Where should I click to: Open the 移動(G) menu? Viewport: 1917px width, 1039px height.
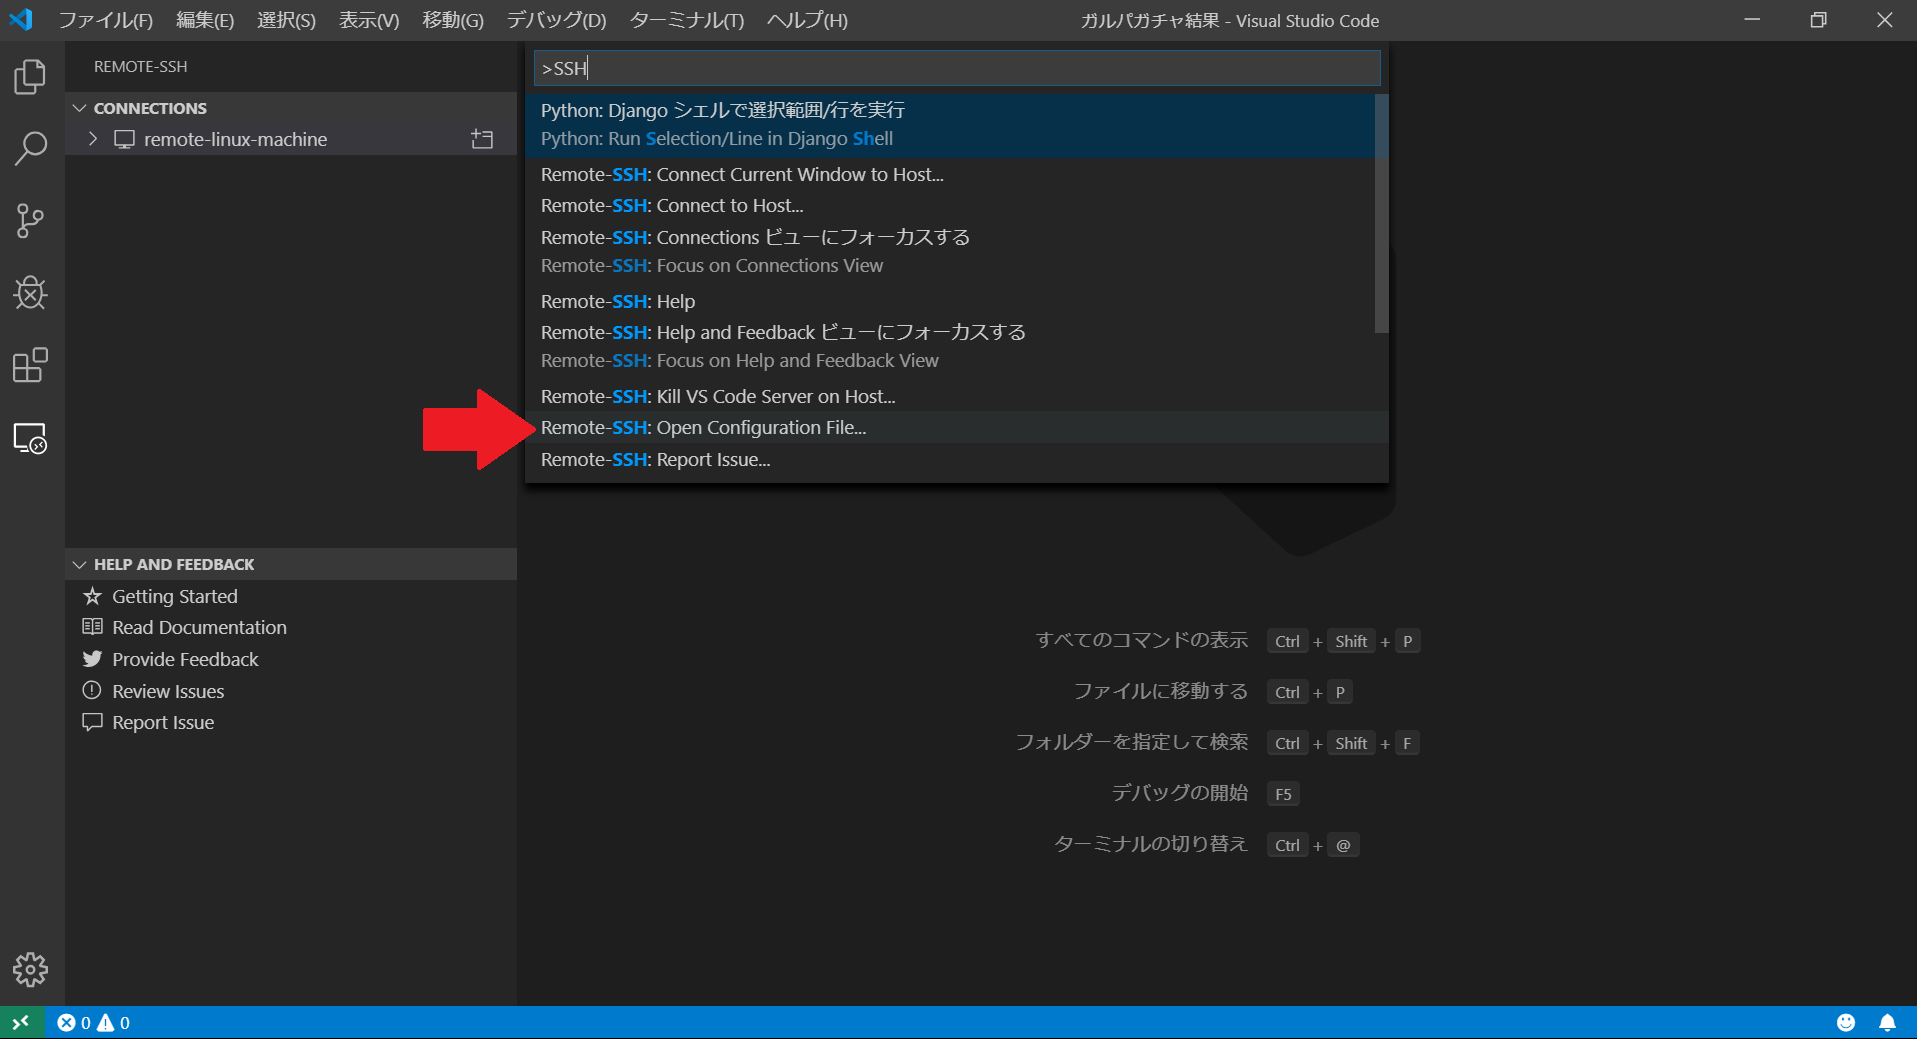tap(453, 20)
